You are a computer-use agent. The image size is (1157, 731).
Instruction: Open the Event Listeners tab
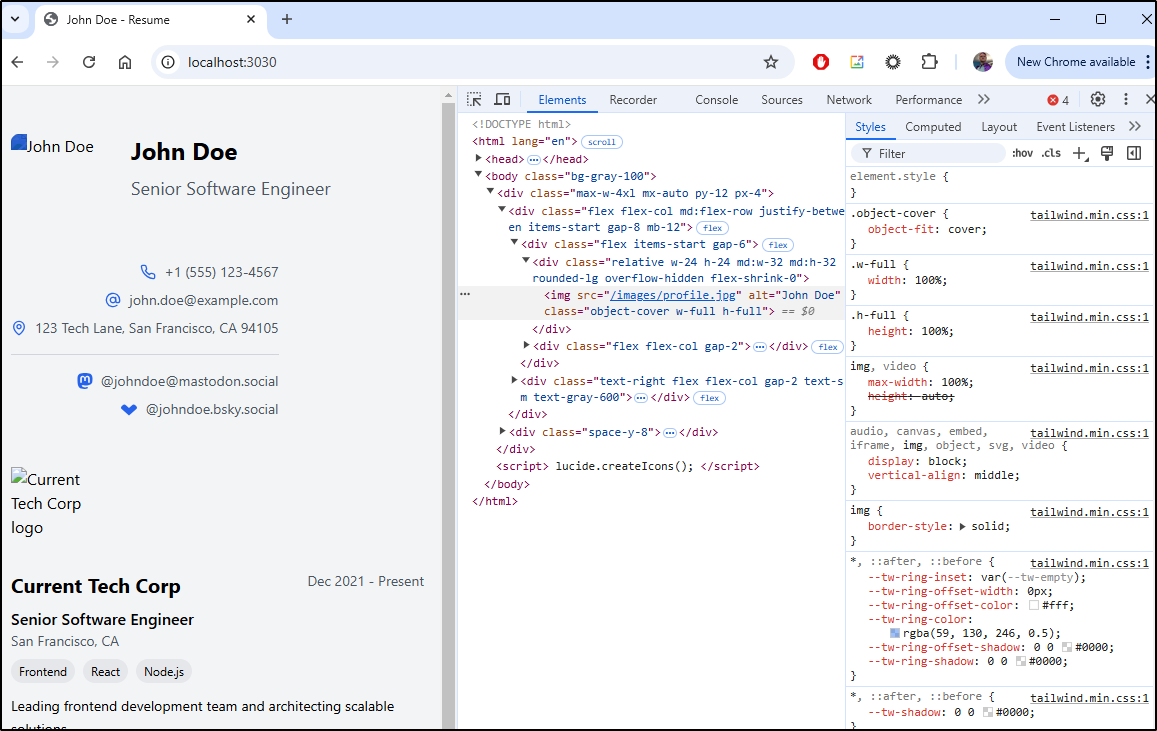click(x=1075, y=127)
